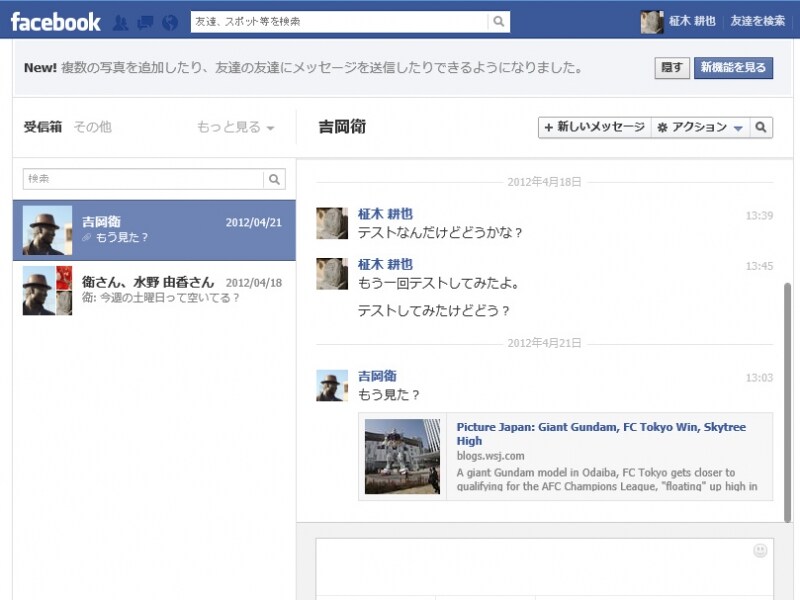This screenshot has height=600, width=800.
Task: Click the 新しいメッセージ button
Action: coord(594,127)
